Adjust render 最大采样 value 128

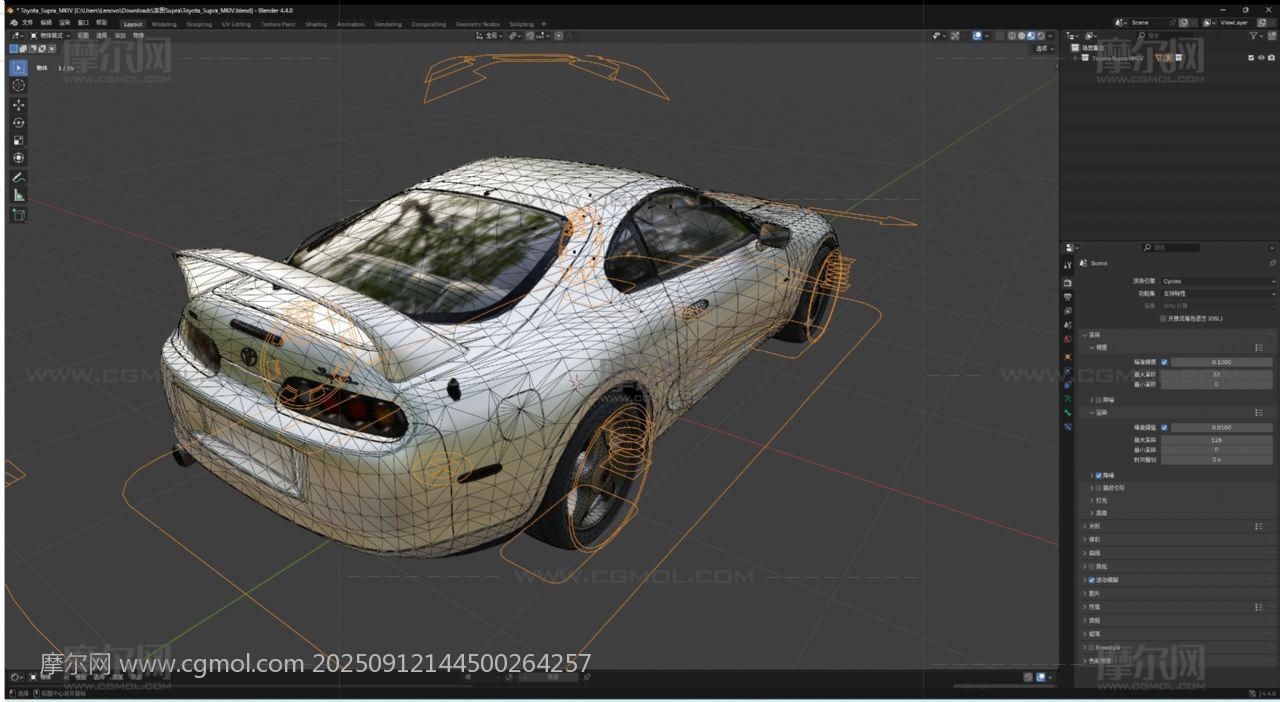click(x=1216, y=439)
